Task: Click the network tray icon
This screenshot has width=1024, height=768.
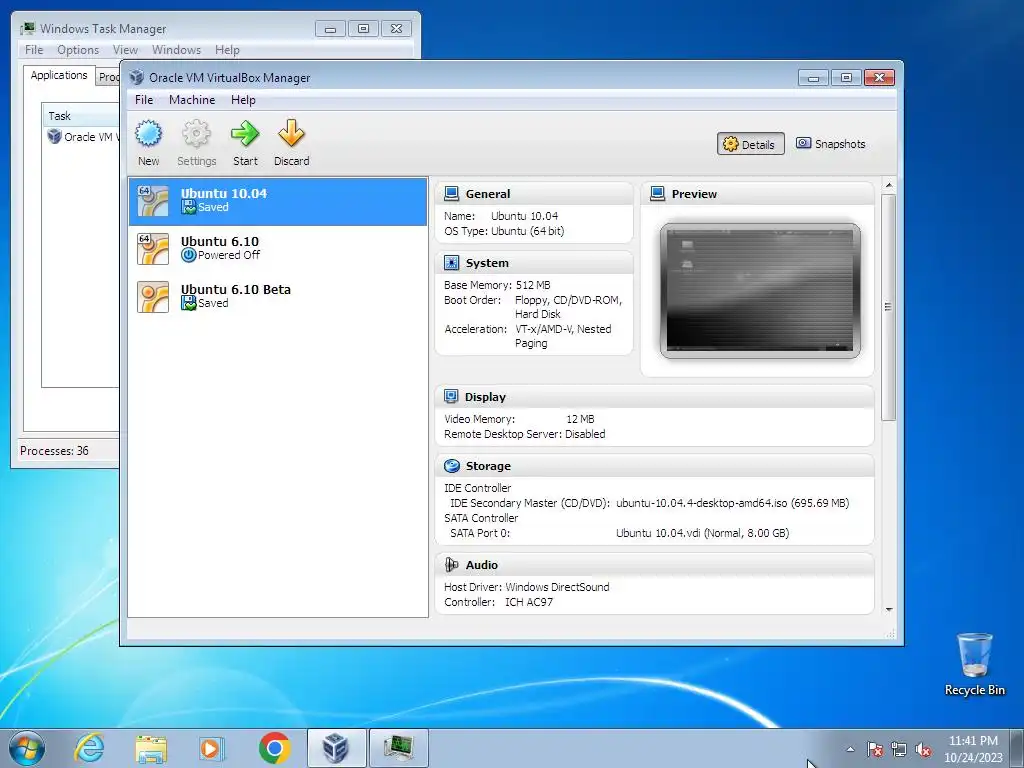Action: [x=899, y=749]
